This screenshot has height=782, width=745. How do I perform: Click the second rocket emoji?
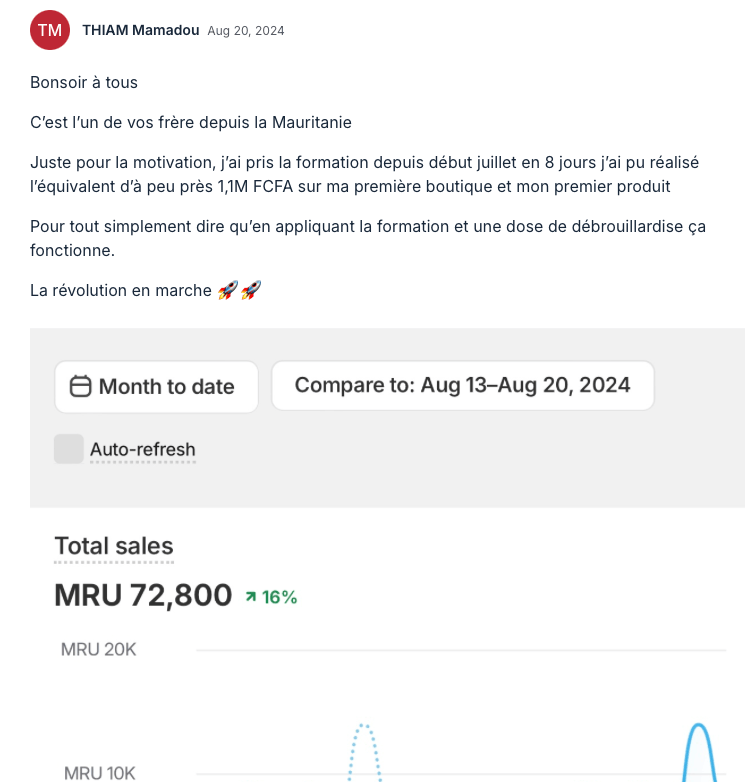pyautogui.click(x=251, y=290)
